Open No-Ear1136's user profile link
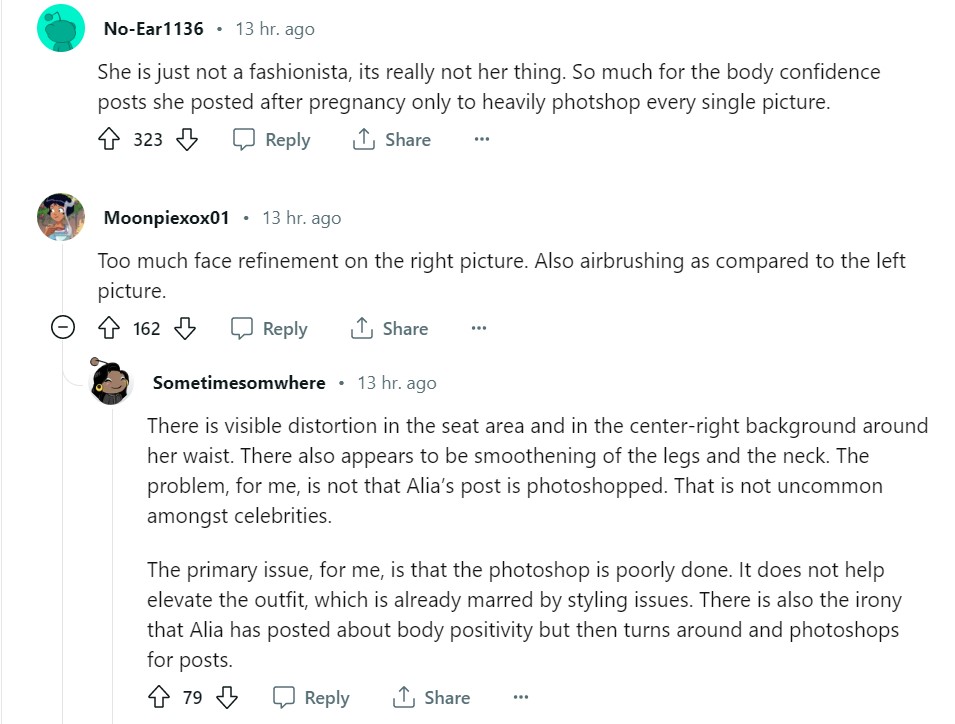Image resolution: width=955 pixels, height=724 pixels. click(x=153, y=29)
